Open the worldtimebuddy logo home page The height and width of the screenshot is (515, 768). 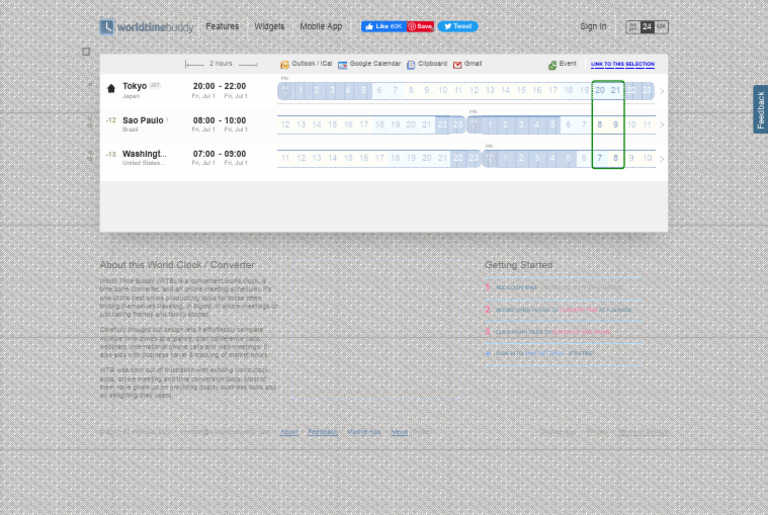pos(146,27)
